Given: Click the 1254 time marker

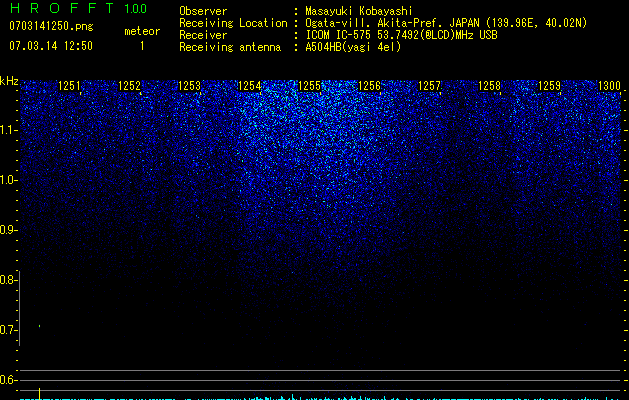Looking at the screenshot, I should [250, 86].
